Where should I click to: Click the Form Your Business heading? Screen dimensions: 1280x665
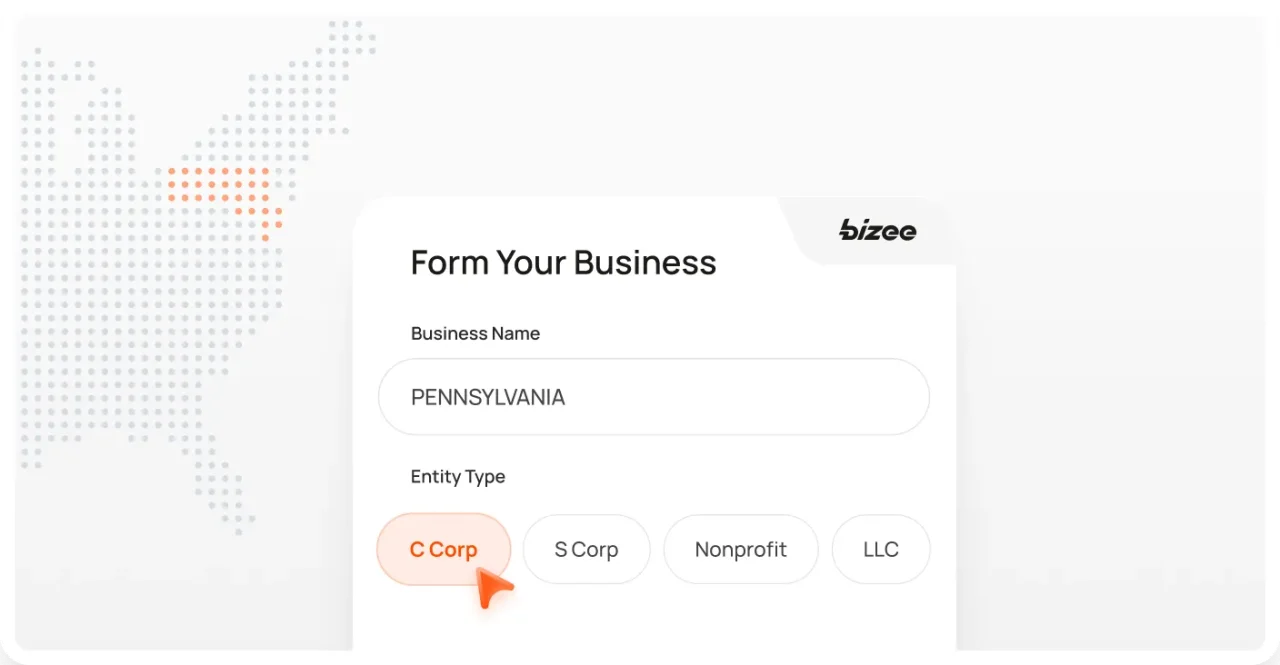563,262
